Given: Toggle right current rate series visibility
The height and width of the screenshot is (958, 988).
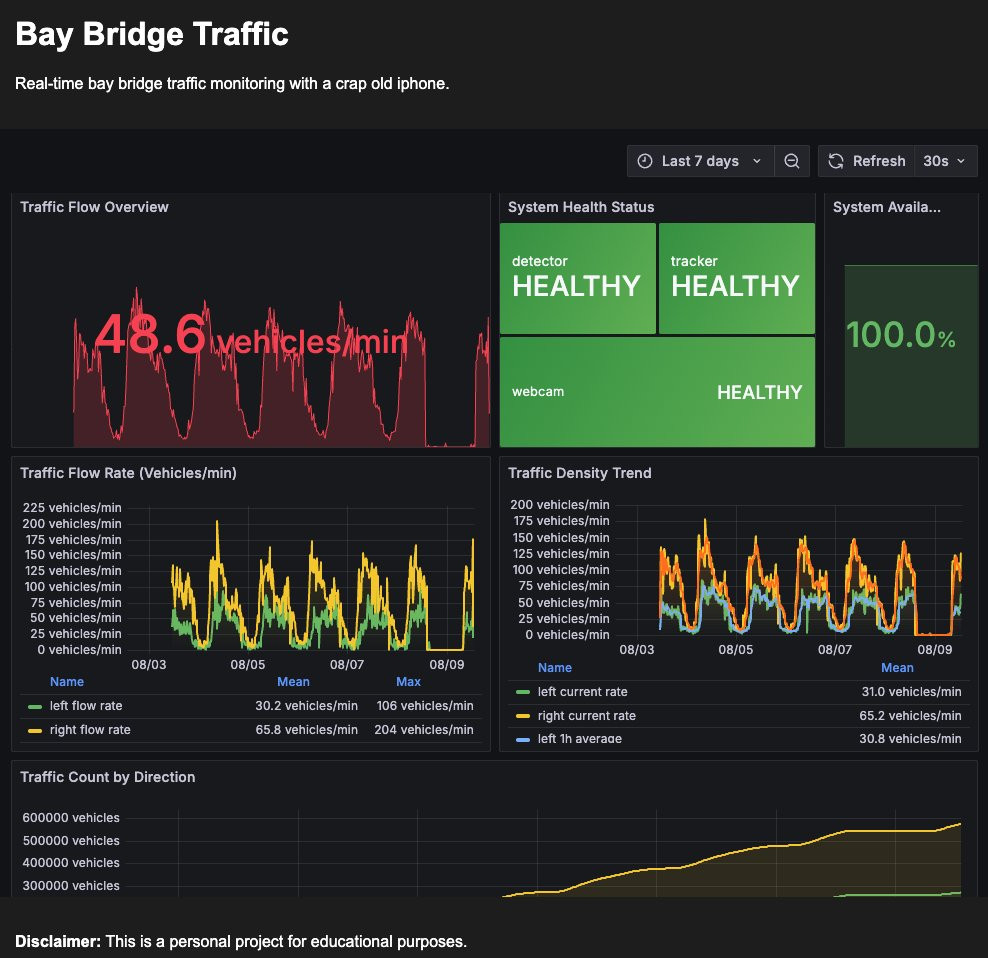Looking at the screenshot, I should click(x=587, y=716).
